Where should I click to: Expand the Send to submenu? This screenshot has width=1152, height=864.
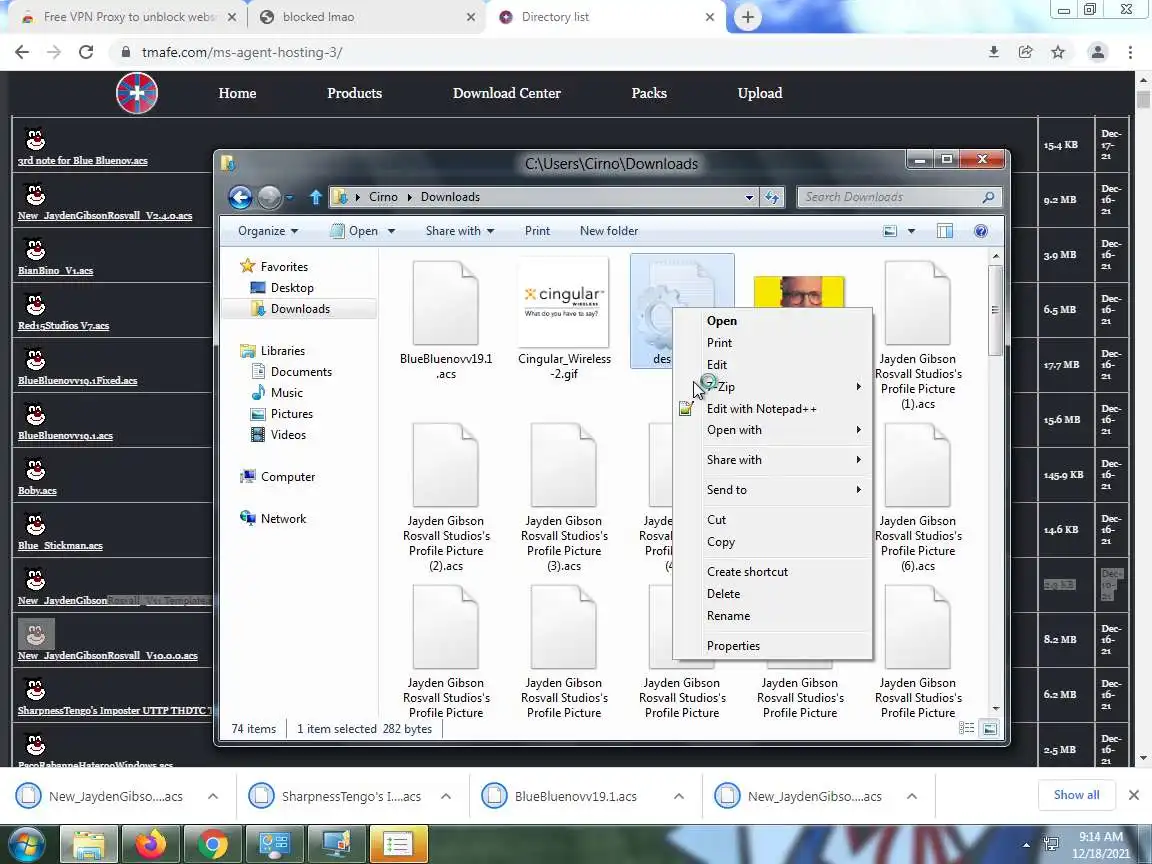(x=774, y=489)
